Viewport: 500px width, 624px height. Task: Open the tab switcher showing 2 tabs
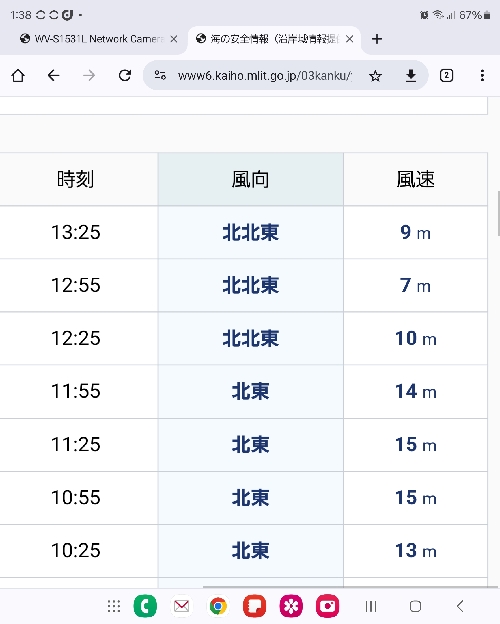446,75
